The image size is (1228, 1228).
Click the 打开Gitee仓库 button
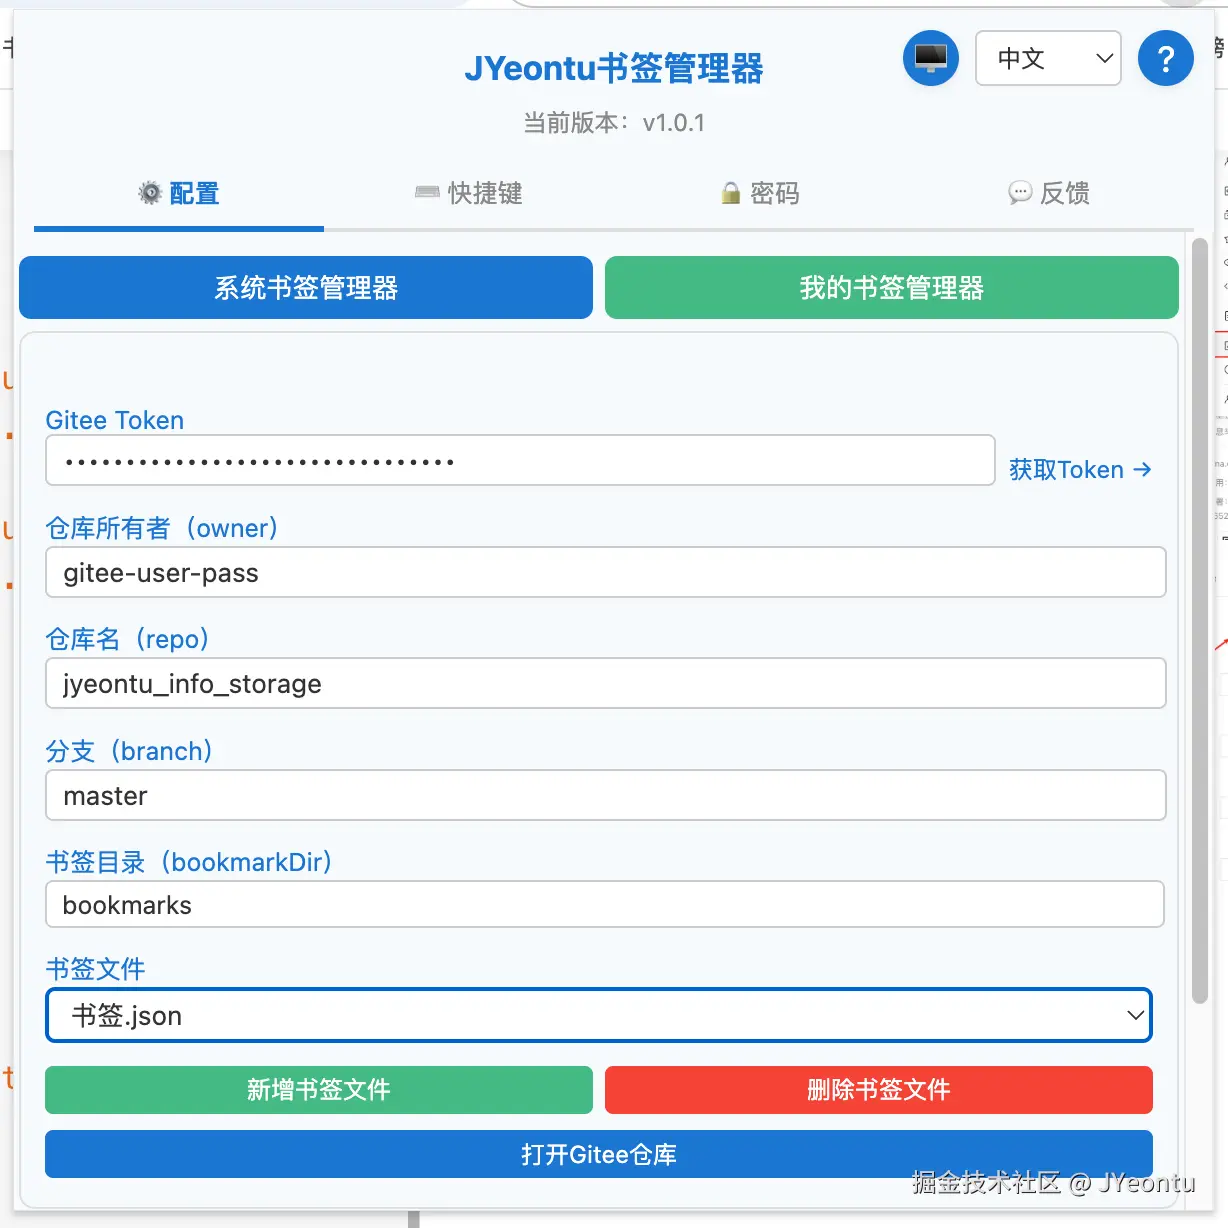[x=599, y=1155]
